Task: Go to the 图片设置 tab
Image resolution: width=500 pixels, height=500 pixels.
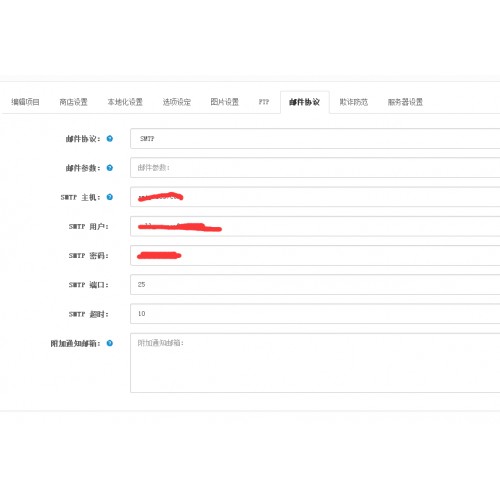Action: [x=225, y=102]
